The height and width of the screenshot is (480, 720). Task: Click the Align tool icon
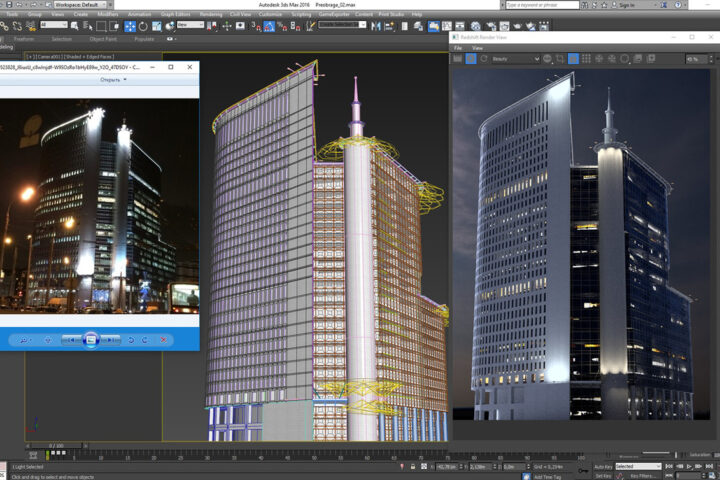(x=389, y=27)
